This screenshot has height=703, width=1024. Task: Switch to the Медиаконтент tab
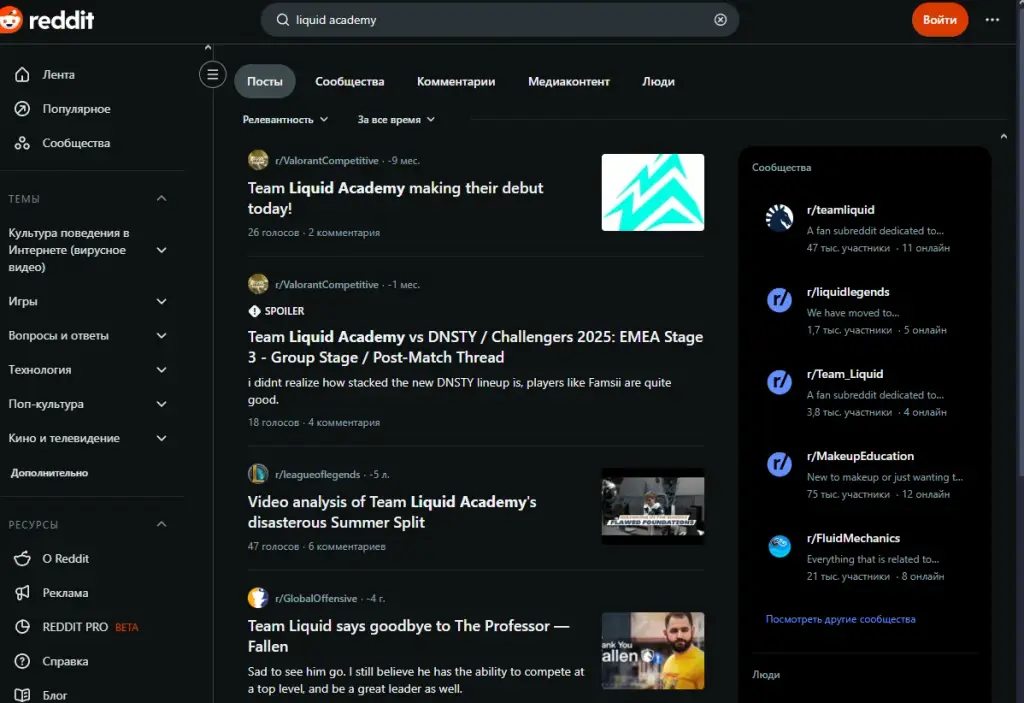point(568,82)
